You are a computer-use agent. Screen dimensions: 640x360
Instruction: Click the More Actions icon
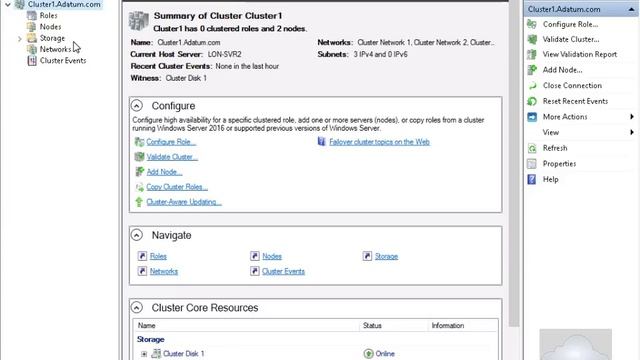[532, 117]
